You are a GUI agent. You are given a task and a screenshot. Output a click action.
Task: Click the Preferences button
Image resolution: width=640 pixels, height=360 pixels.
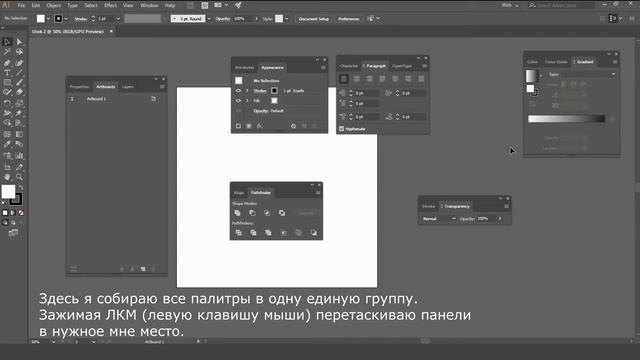click(349, 19)
